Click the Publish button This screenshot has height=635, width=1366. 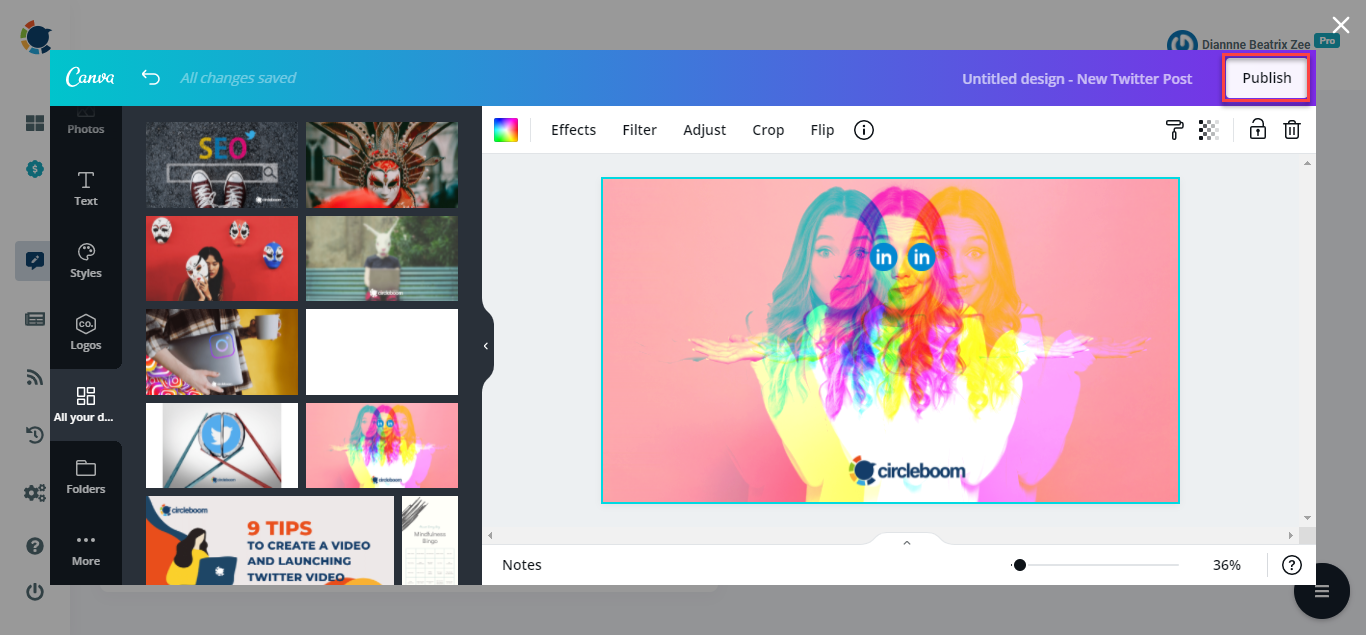coord(1266,77)
